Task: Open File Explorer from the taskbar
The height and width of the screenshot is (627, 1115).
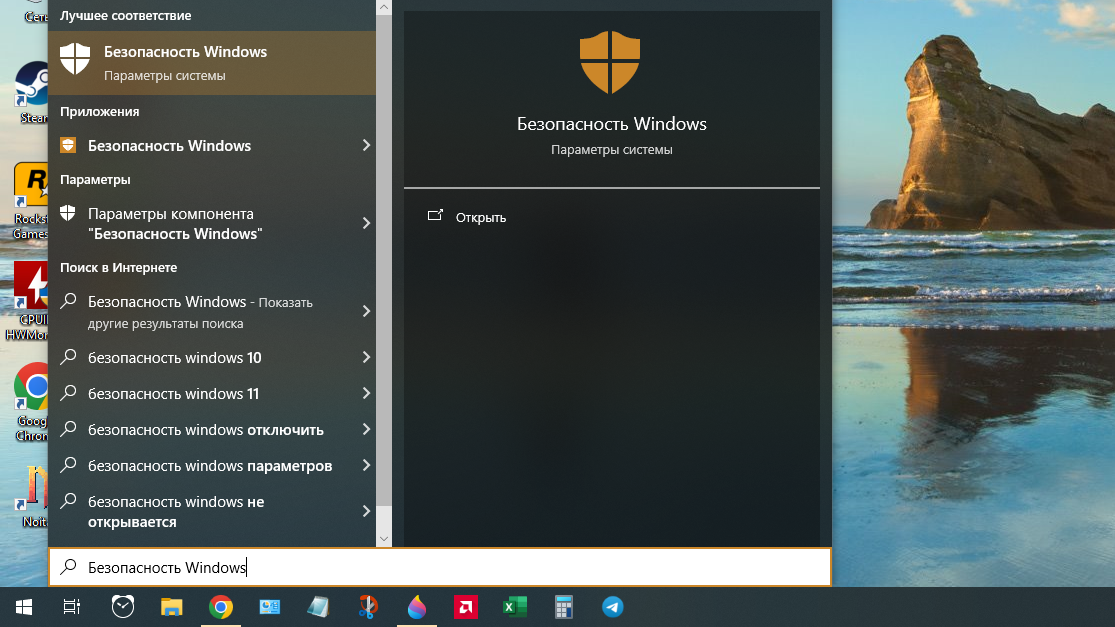Action: click(x=171, y=607)
